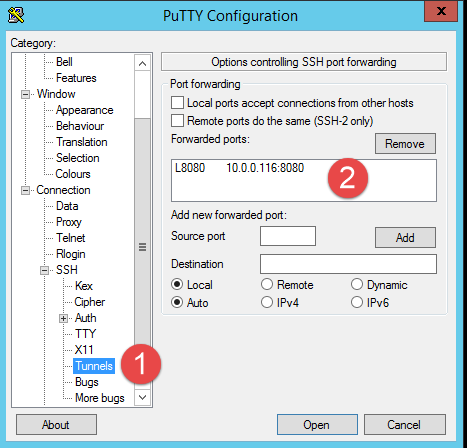Expand the Auth tree node
Viewport: 467px width, 448px height.
pos(63,318)
